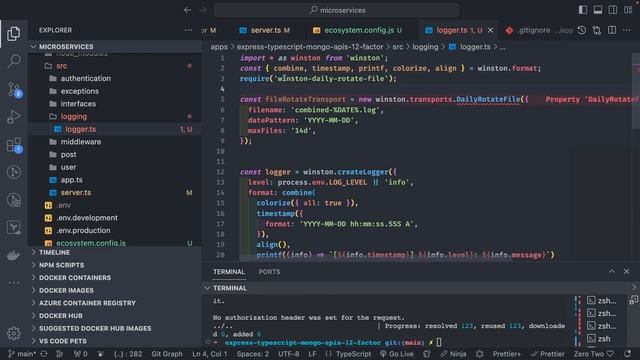Collapse the logging folder

[115, 116]
